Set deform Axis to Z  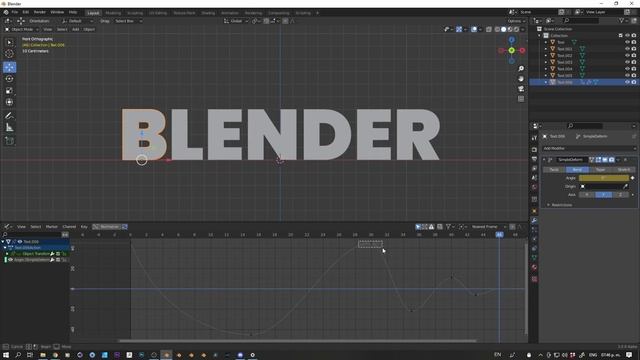coord(621,195)
